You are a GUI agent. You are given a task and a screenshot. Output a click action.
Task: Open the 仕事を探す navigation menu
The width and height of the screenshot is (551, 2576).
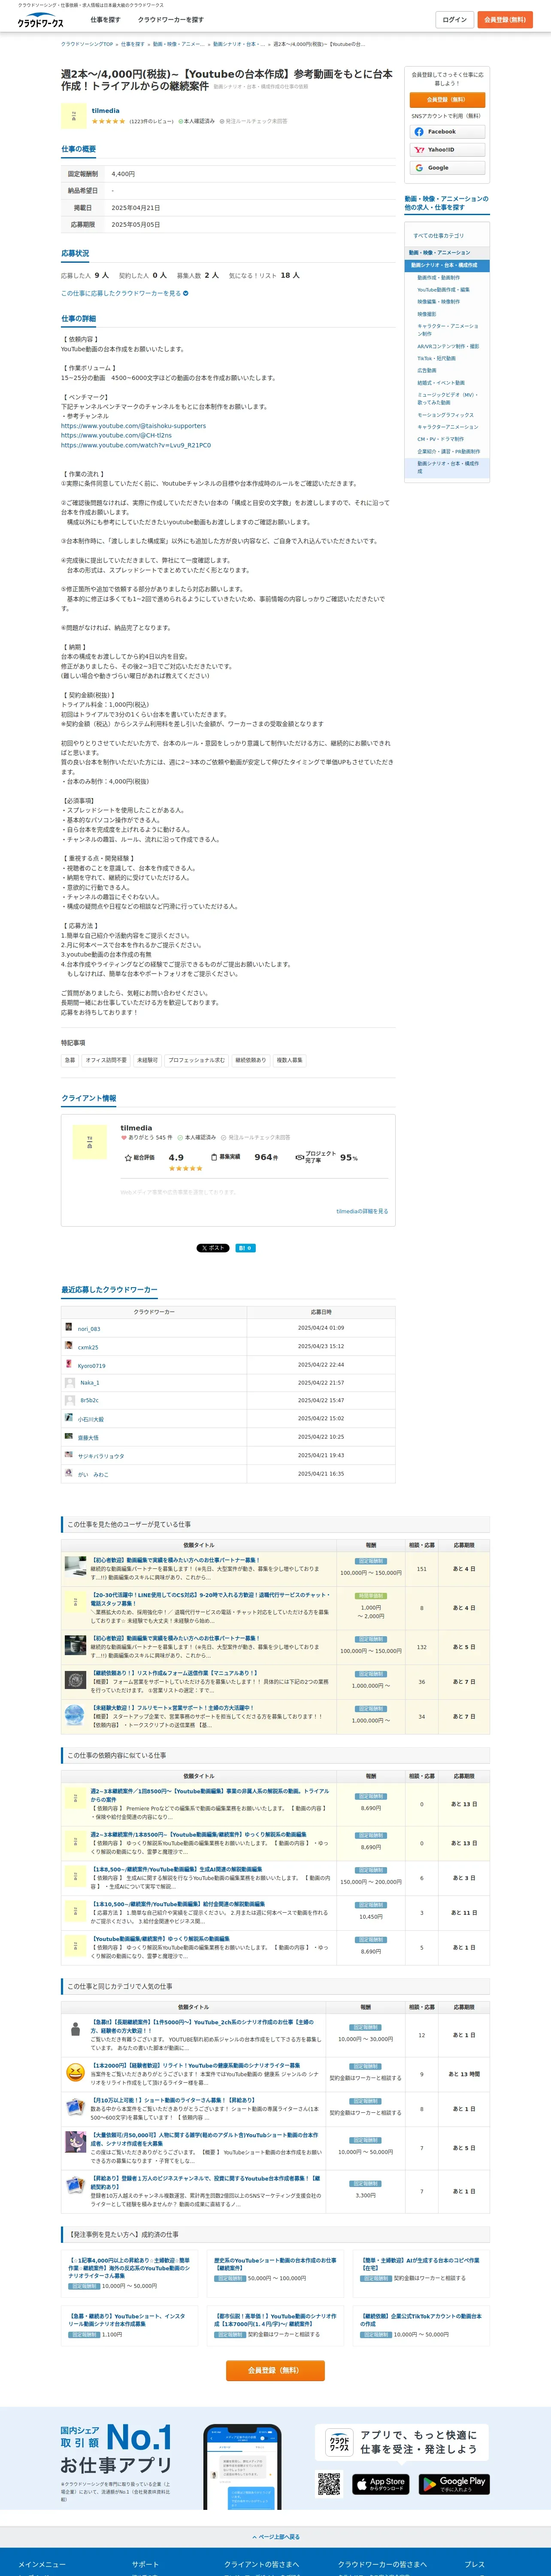click(x=105, y=20)
